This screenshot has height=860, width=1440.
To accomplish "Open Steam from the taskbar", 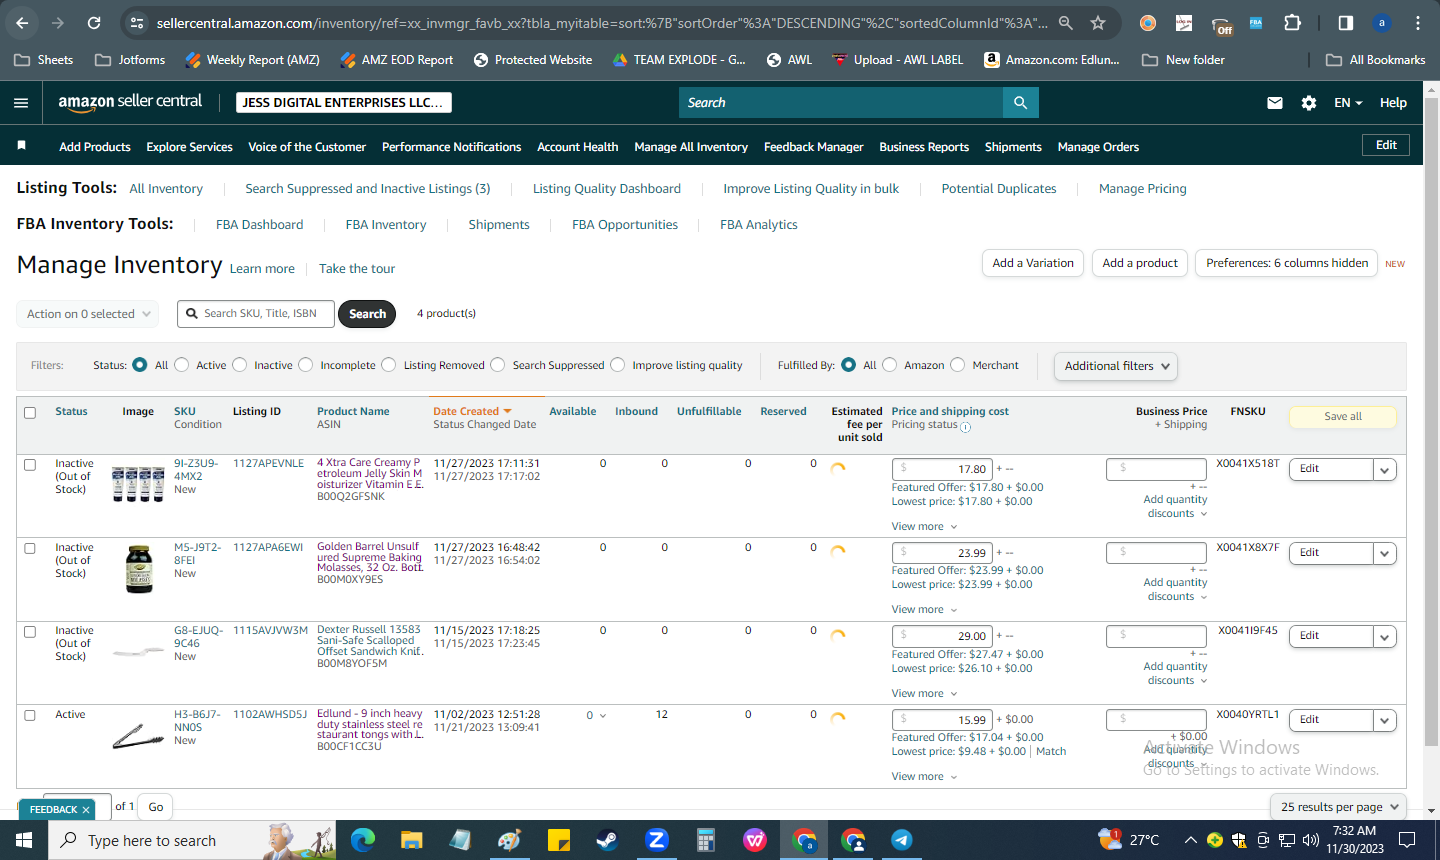I will pyautogui.click(x=607, y=840).
